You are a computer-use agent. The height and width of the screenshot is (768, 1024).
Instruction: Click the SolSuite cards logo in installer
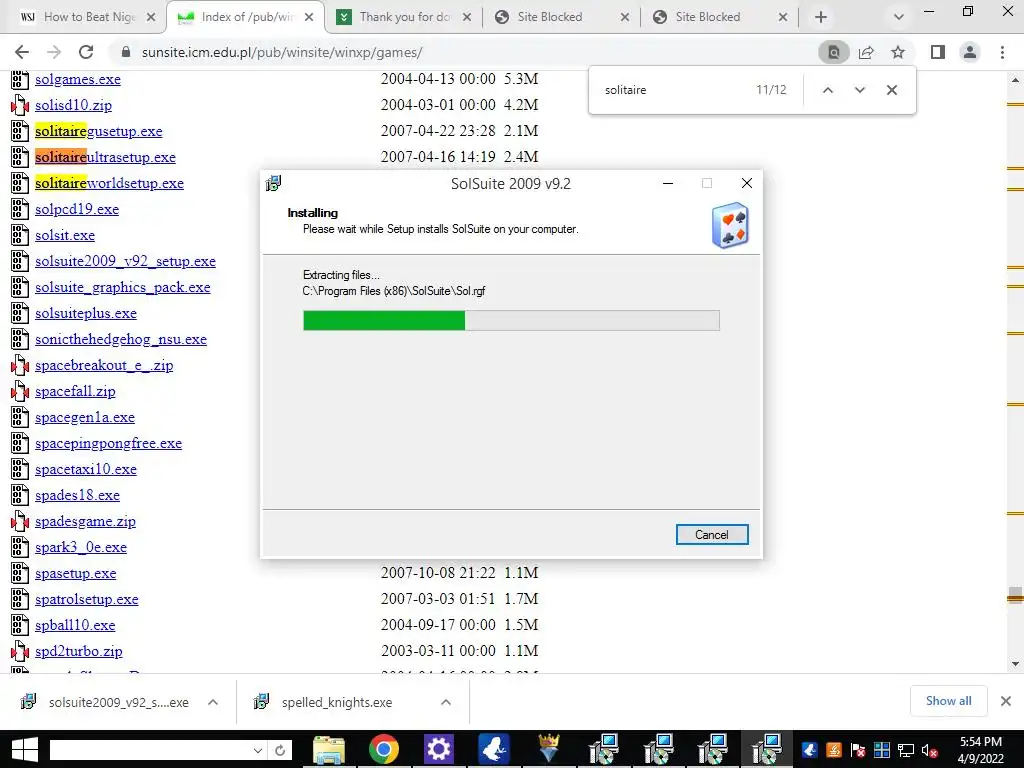point(730,225)
